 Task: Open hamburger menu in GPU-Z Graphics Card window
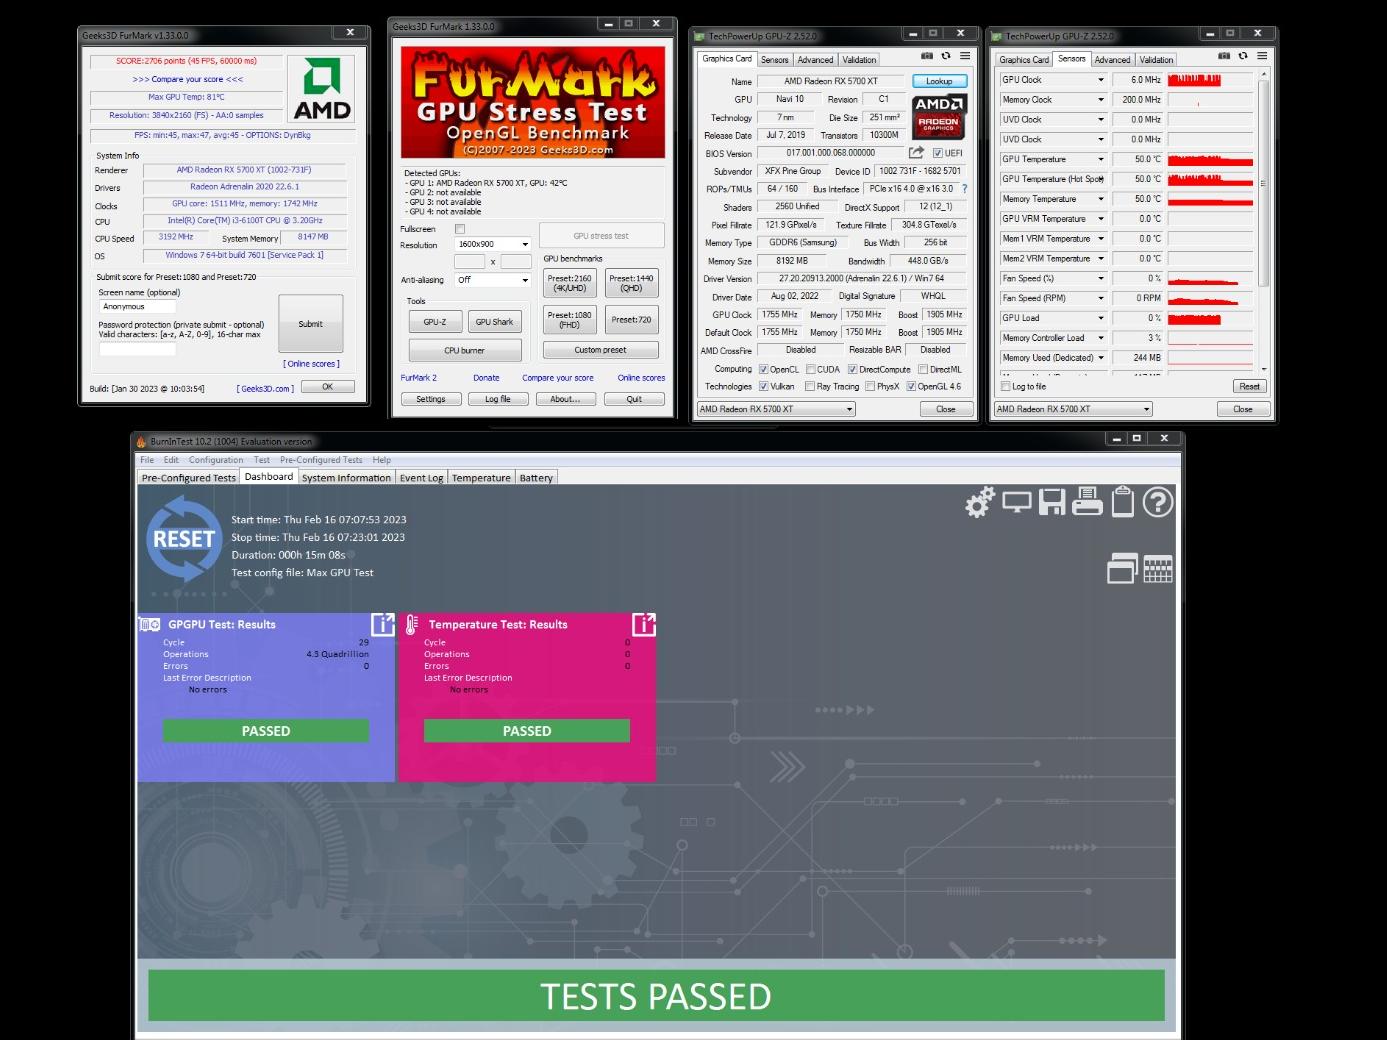(965, 56)
